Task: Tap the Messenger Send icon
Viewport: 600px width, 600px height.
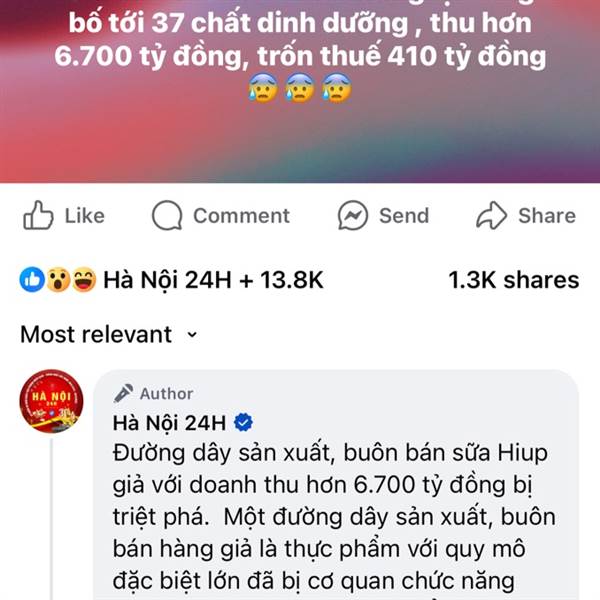Action: pos(353,215)
